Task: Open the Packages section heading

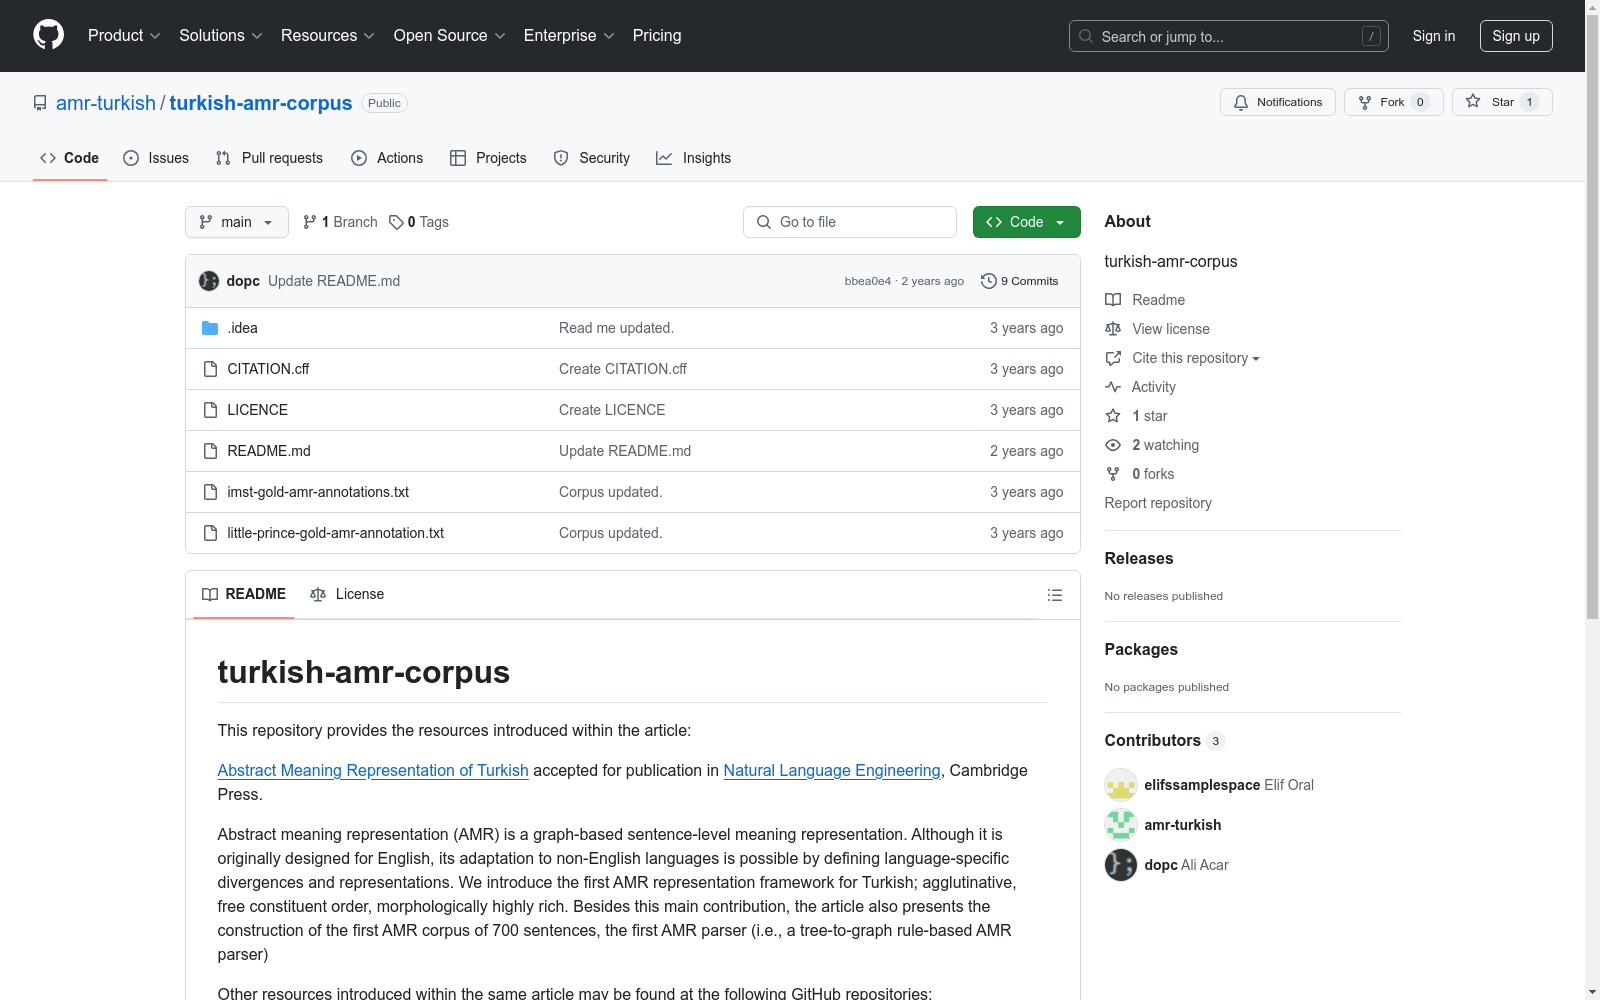Action: (1141, 649)
